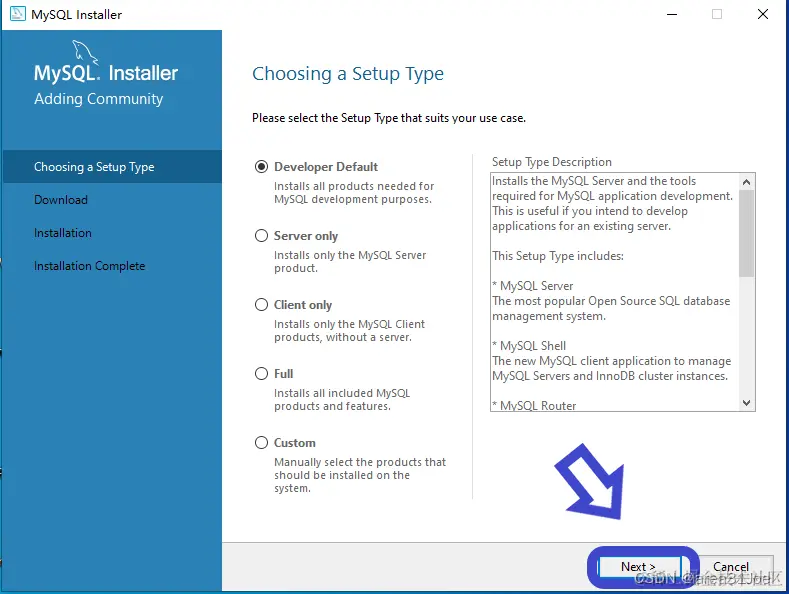The height and width of the screenshot is (594, 789).
Task: Open the Installation Complete step
Action: pos(90,266)
